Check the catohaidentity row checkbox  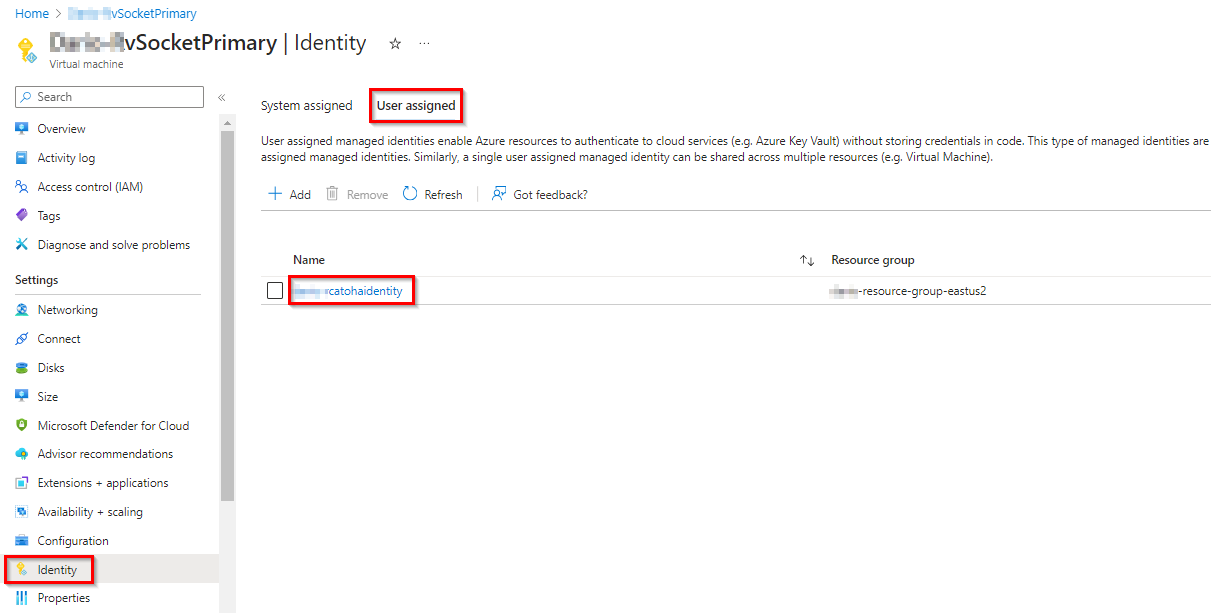275,291
